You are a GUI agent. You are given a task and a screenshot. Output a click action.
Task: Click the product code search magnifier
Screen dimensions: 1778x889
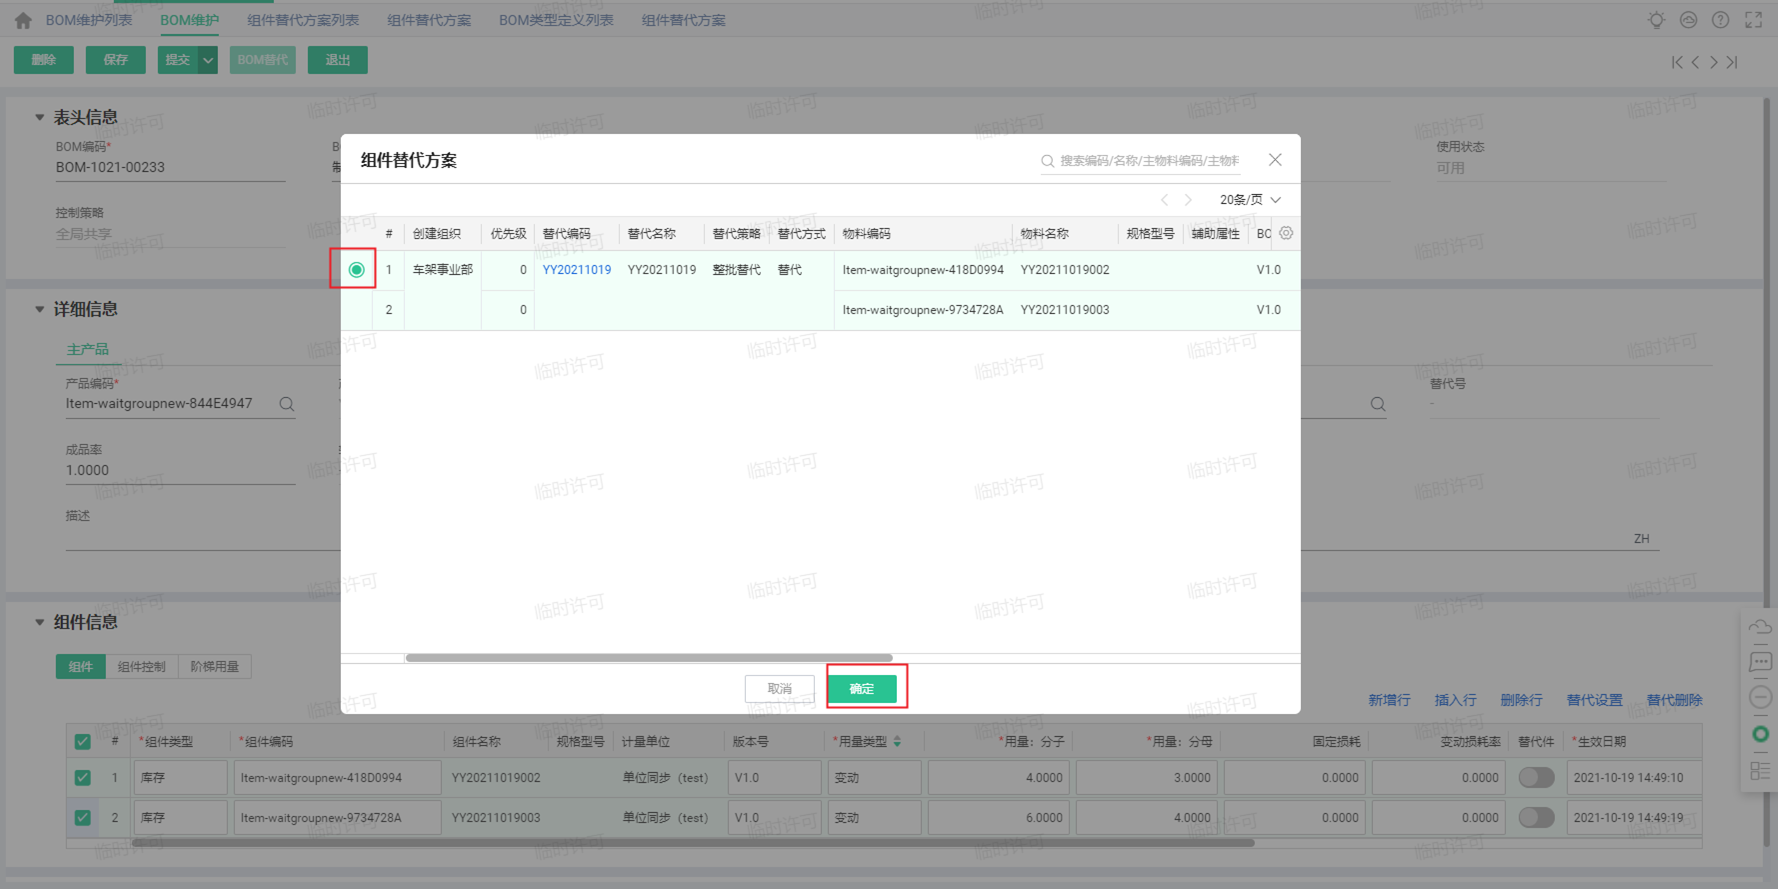point(287,404)
